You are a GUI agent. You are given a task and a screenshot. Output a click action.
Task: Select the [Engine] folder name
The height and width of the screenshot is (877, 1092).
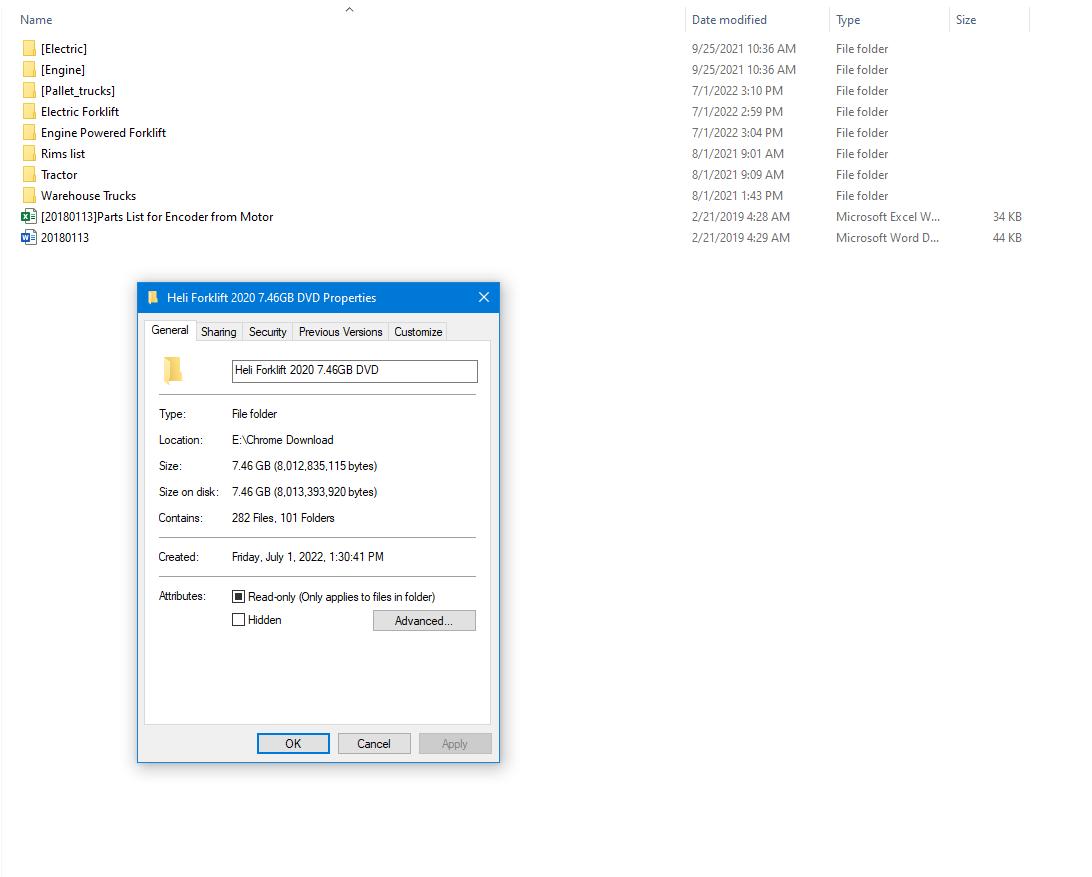(x=63, y=70)
